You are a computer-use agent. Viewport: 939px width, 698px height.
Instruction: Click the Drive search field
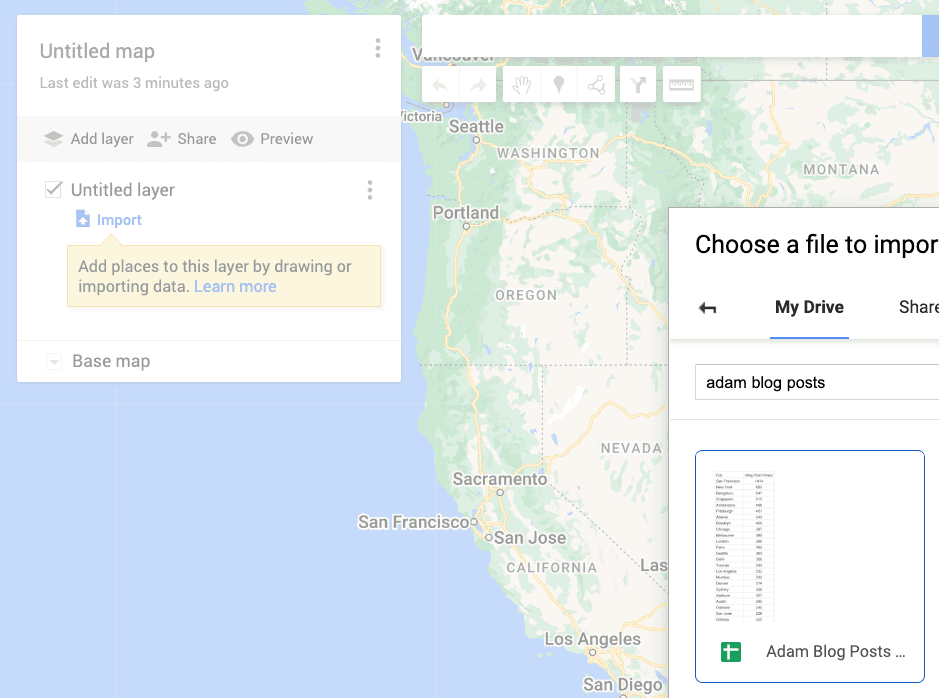click(815, 382)
